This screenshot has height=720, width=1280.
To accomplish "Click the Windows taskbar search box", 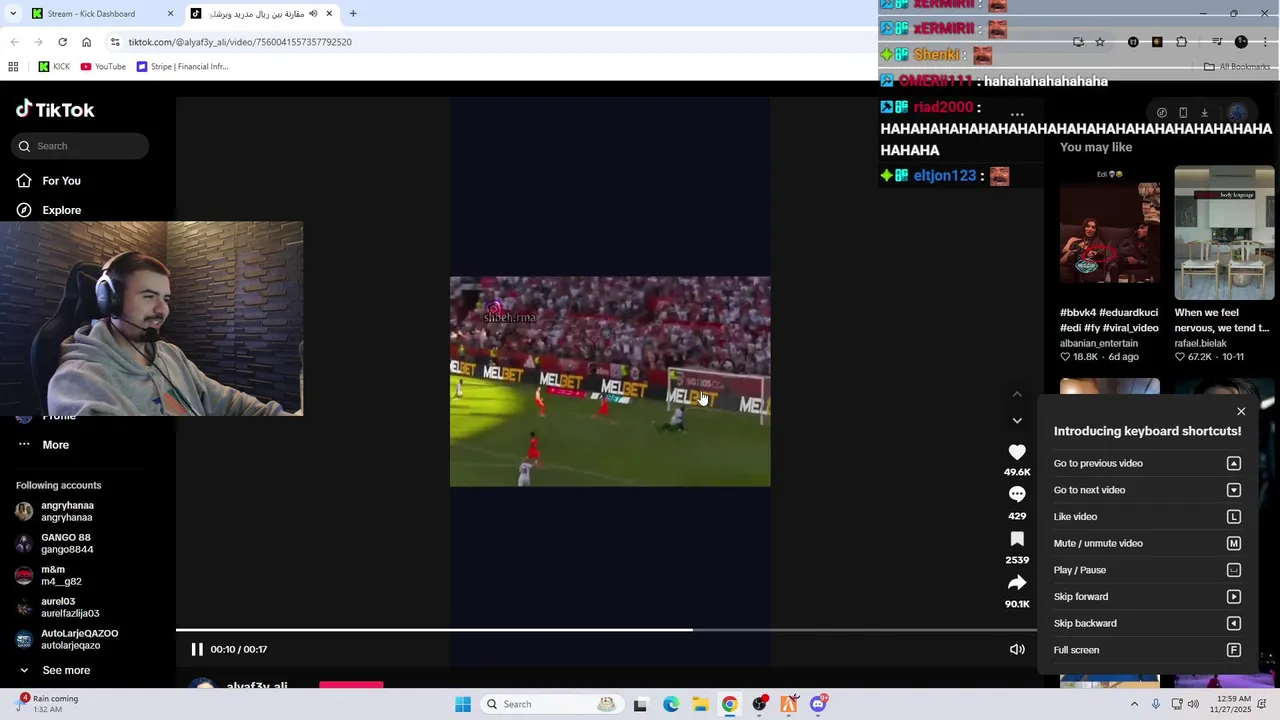I will coord(551,704).
